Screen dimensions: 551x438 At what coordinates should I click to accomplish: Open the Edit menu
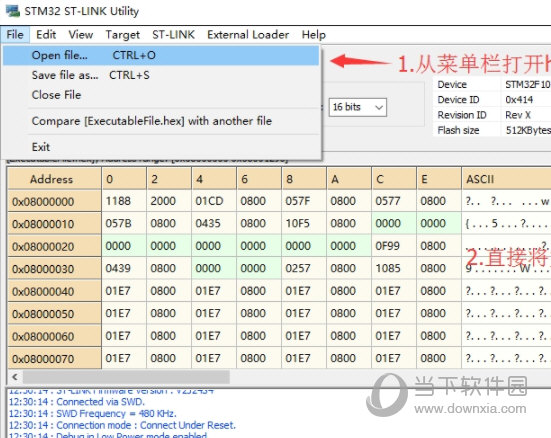coord(46,35)
